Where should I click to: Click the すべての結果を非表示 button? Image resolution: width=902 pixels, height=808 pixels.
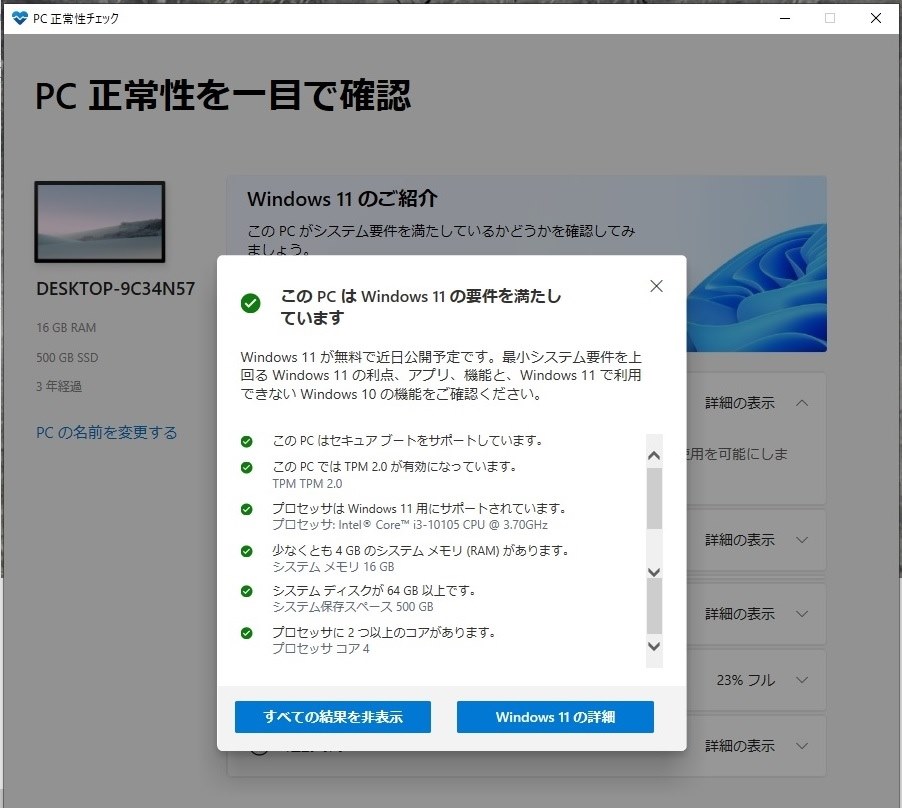(x=332, y=717)
